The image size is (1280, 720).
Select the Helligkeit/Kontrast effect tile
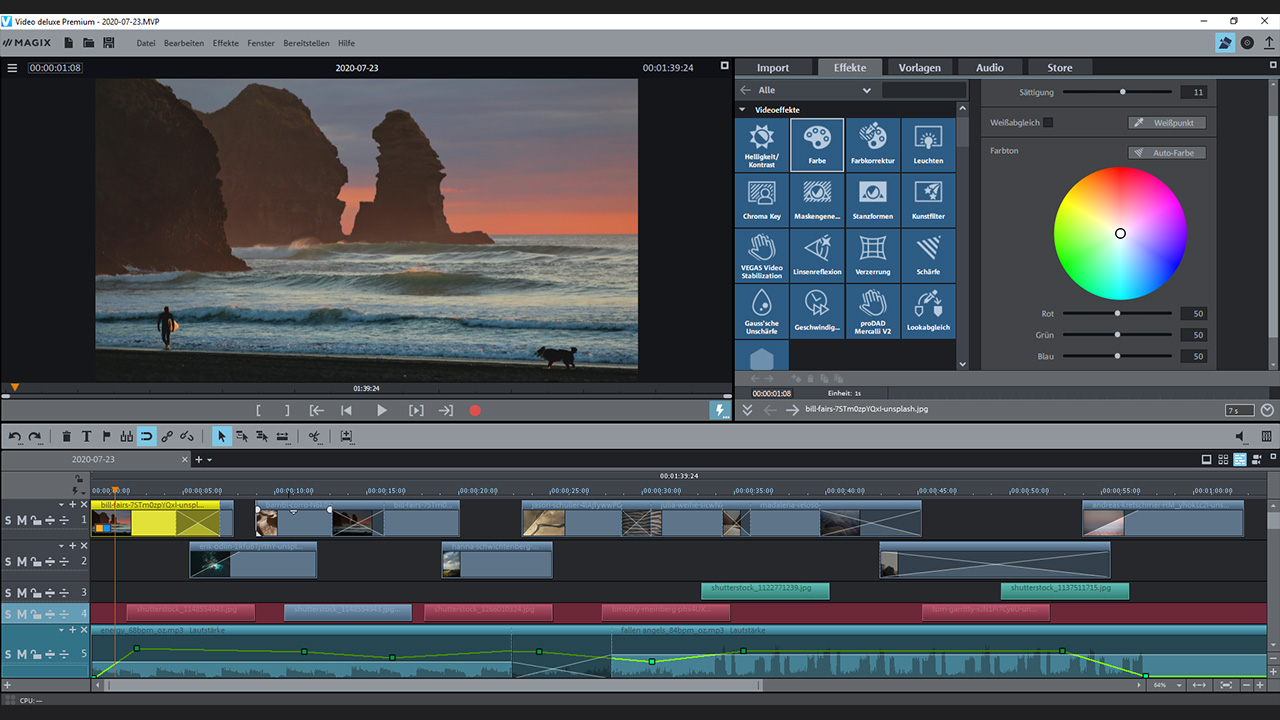pyautogui.click(x=762, y=145)
